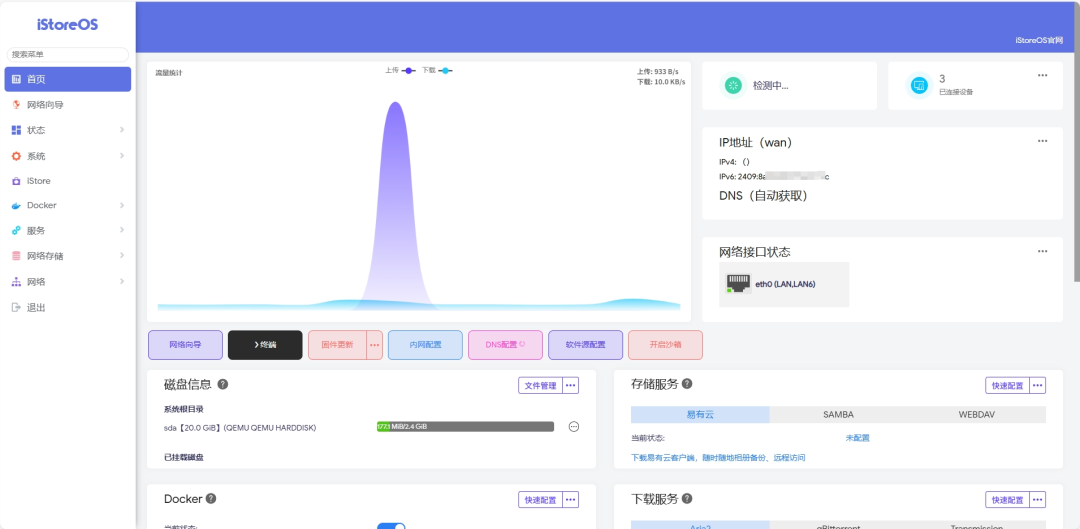Screen dimensions: 1080x529
Task: Click 快速配置 in Docker card
Action: 541,500
